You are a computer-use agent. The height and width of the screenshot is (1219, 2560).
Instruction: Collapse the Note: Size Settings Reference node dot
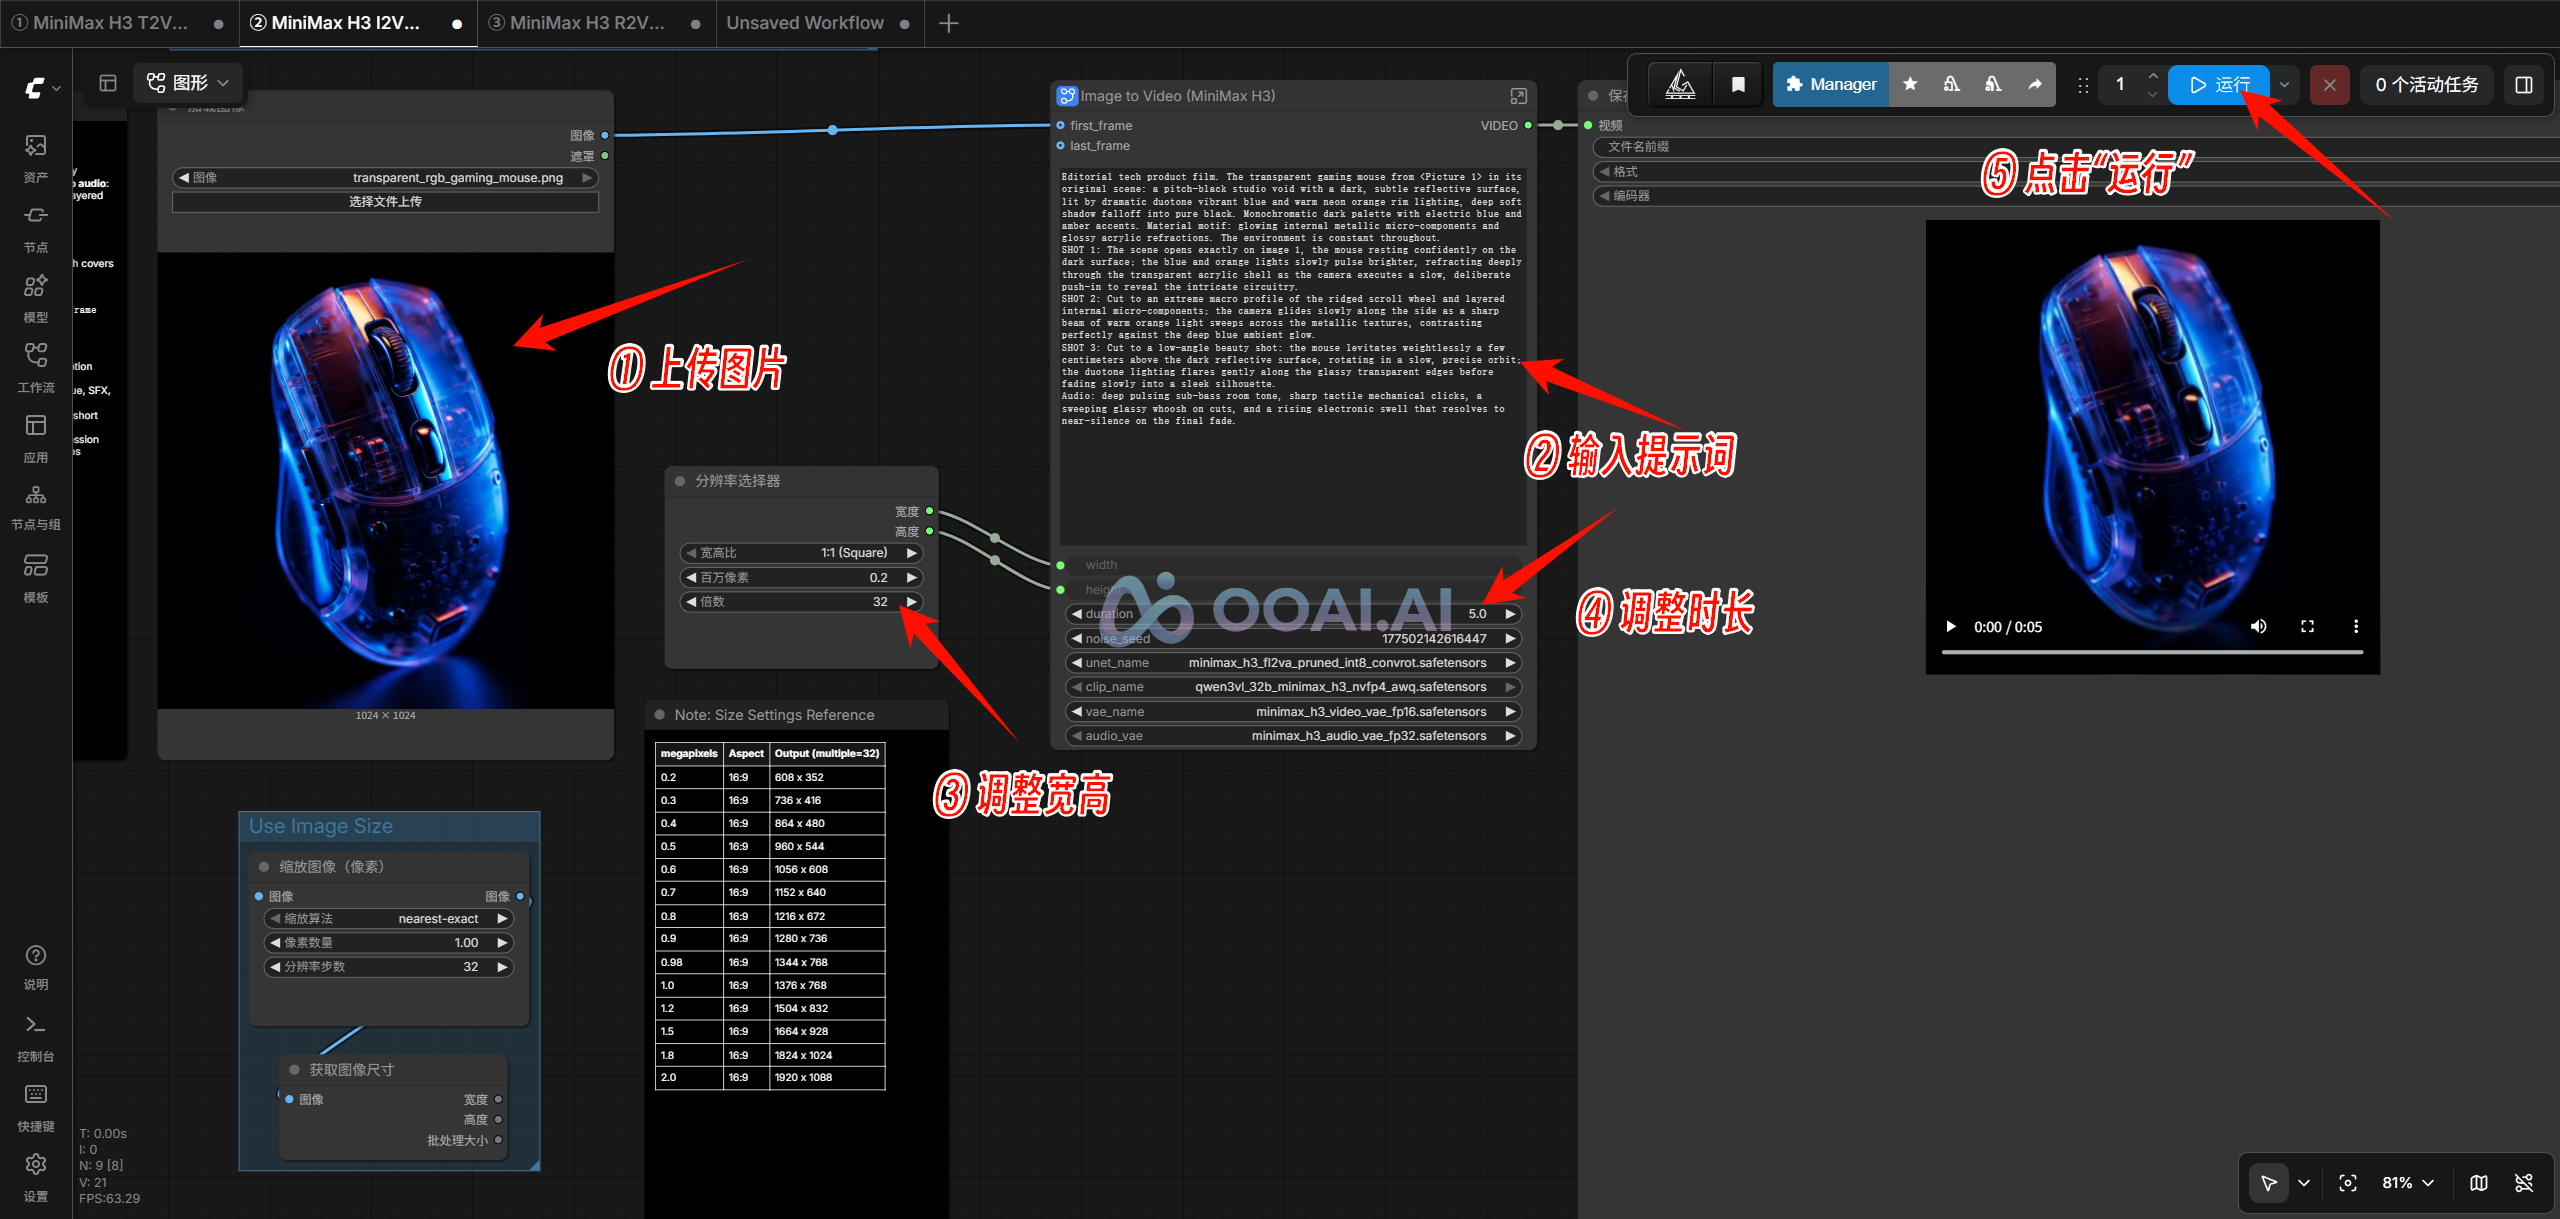pos(660,715)
